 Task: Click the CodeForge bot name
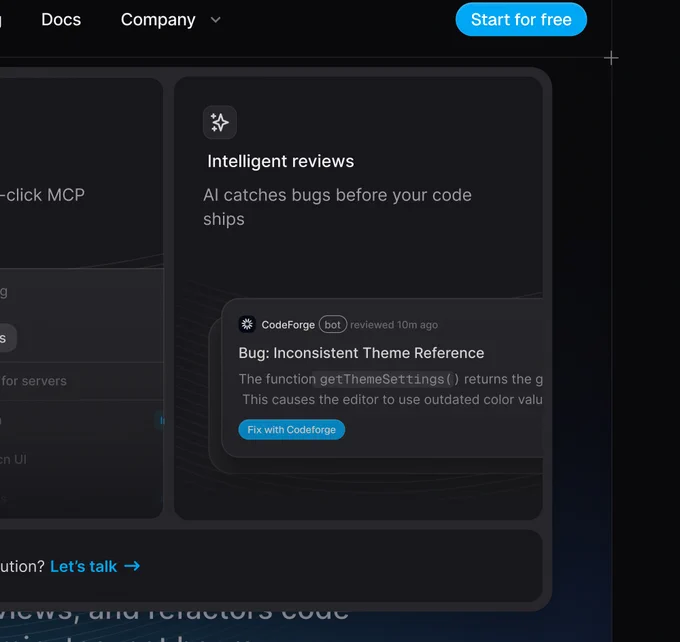coord(288,324)
